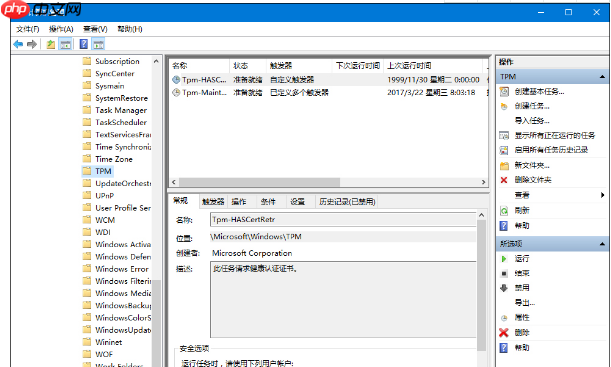
Task: Click the details pane scroll up arrow
Action: [x=482, y=215]
